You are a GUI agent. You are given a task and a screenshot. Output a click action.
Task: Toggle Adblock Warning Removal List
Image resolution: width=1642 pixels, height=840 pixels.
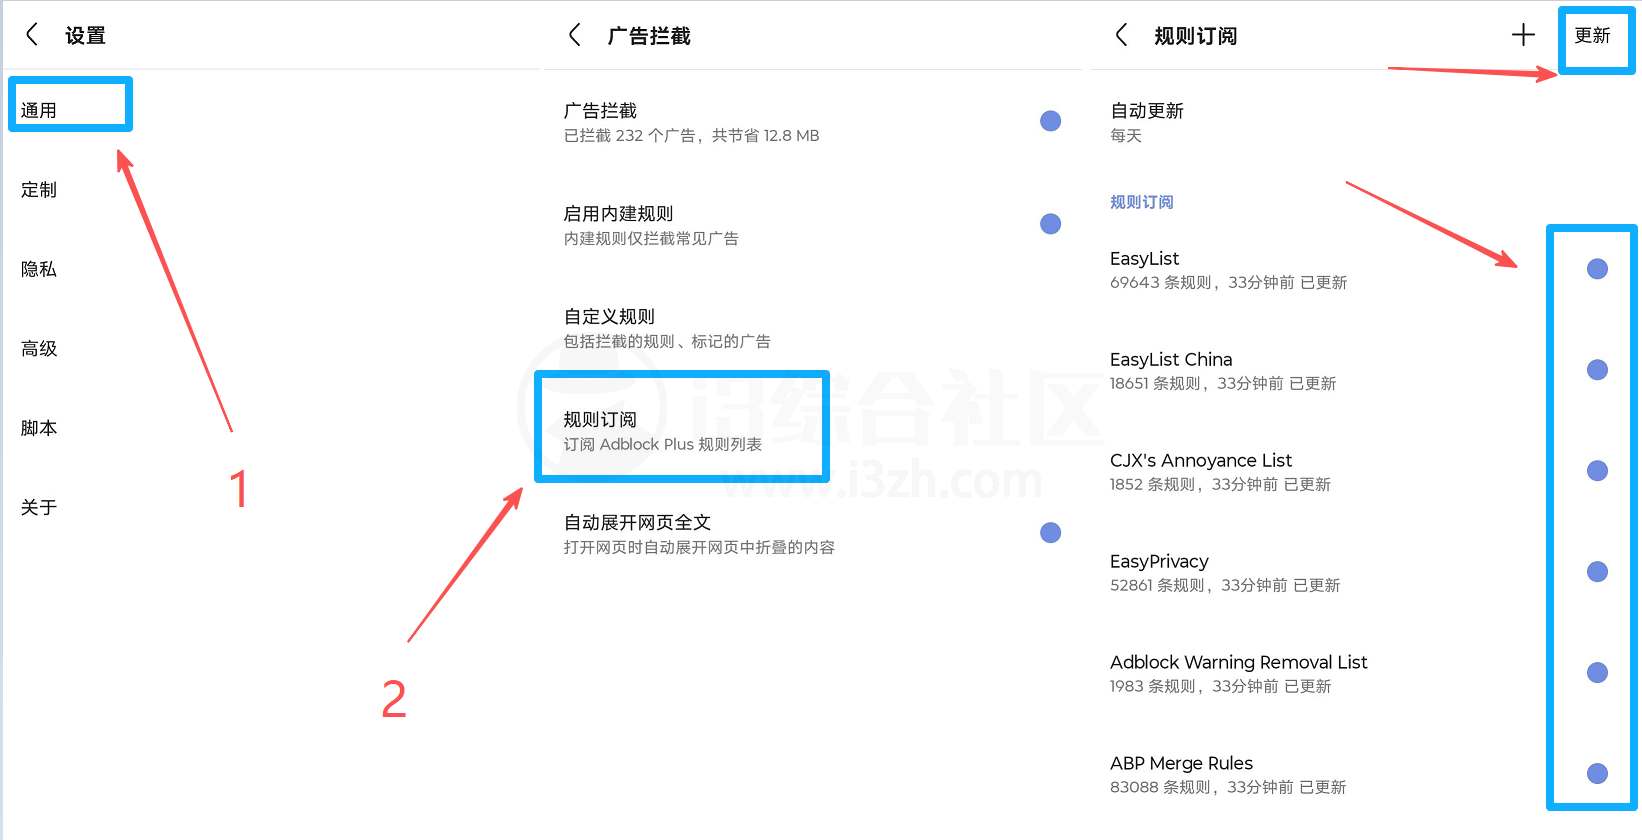pos(1597,673)
